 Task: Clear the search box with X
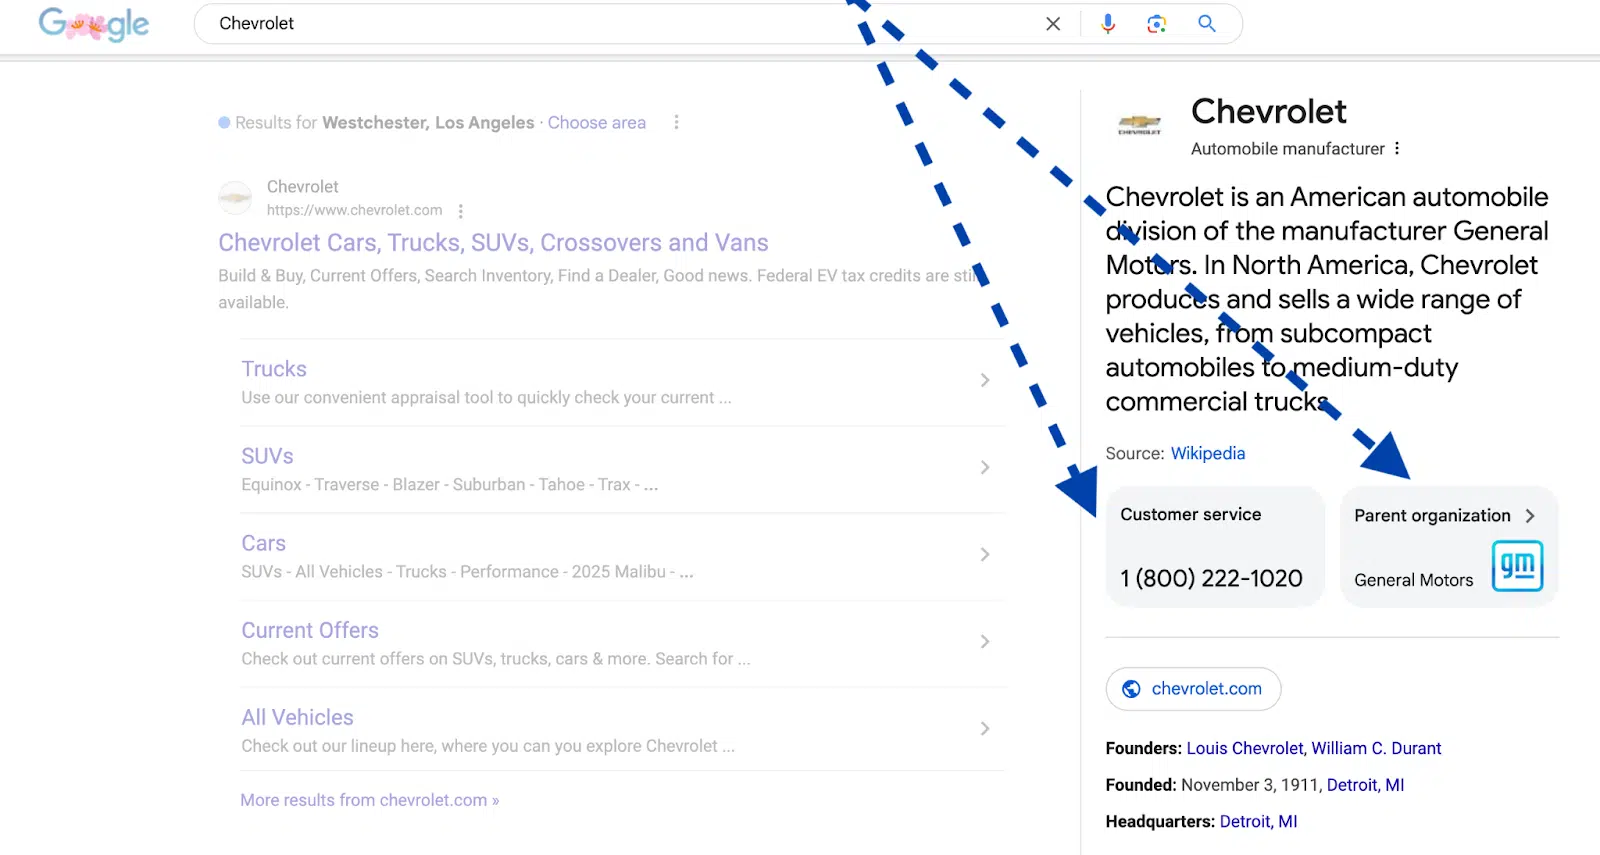pyautogui.click(x=1053, y=24)
